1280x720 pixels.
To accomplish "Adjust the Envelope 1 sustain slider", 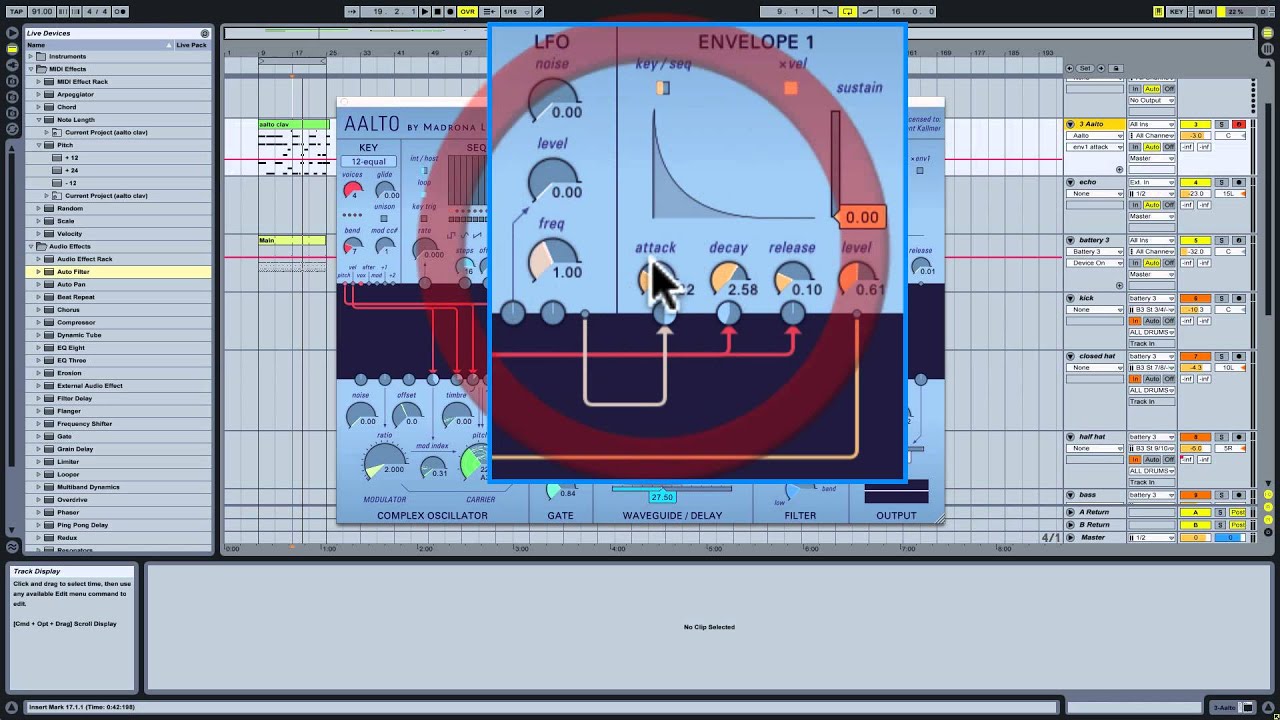I will point(835,165).
